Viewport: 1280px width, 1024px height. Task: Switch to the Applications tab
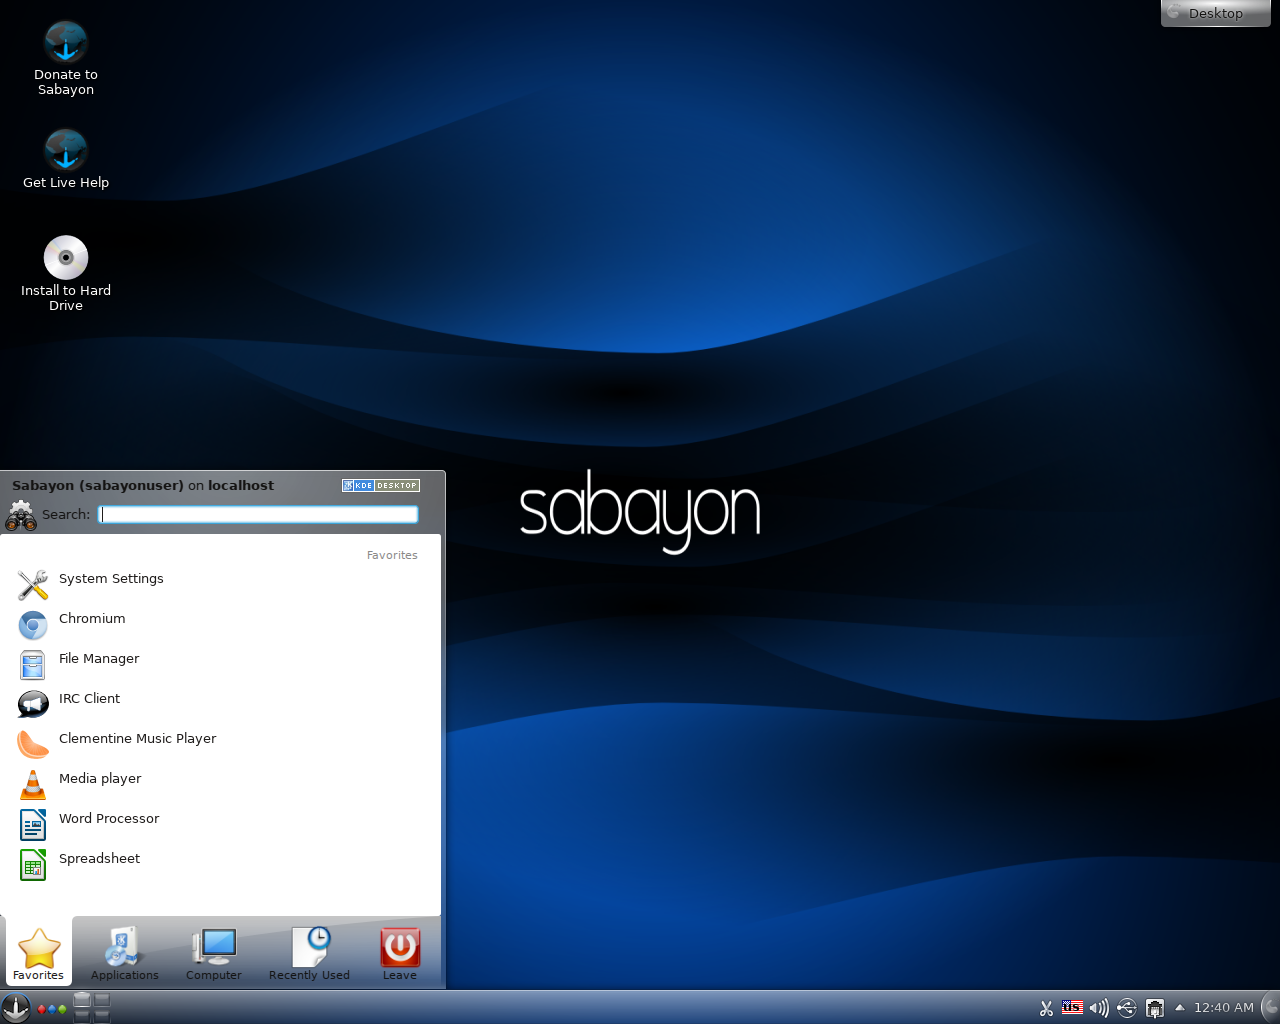(123, 951)
